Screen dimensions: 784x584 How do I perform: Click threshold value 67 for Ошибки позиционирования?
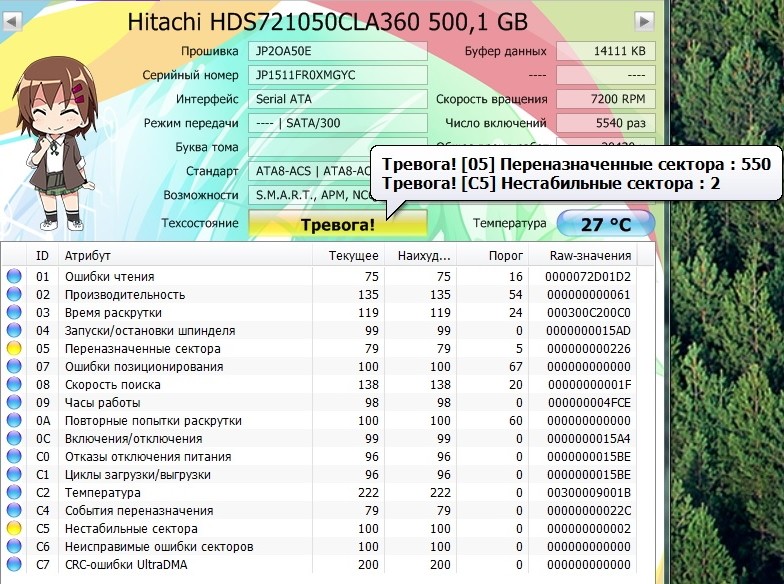click(x=516, y=366)
